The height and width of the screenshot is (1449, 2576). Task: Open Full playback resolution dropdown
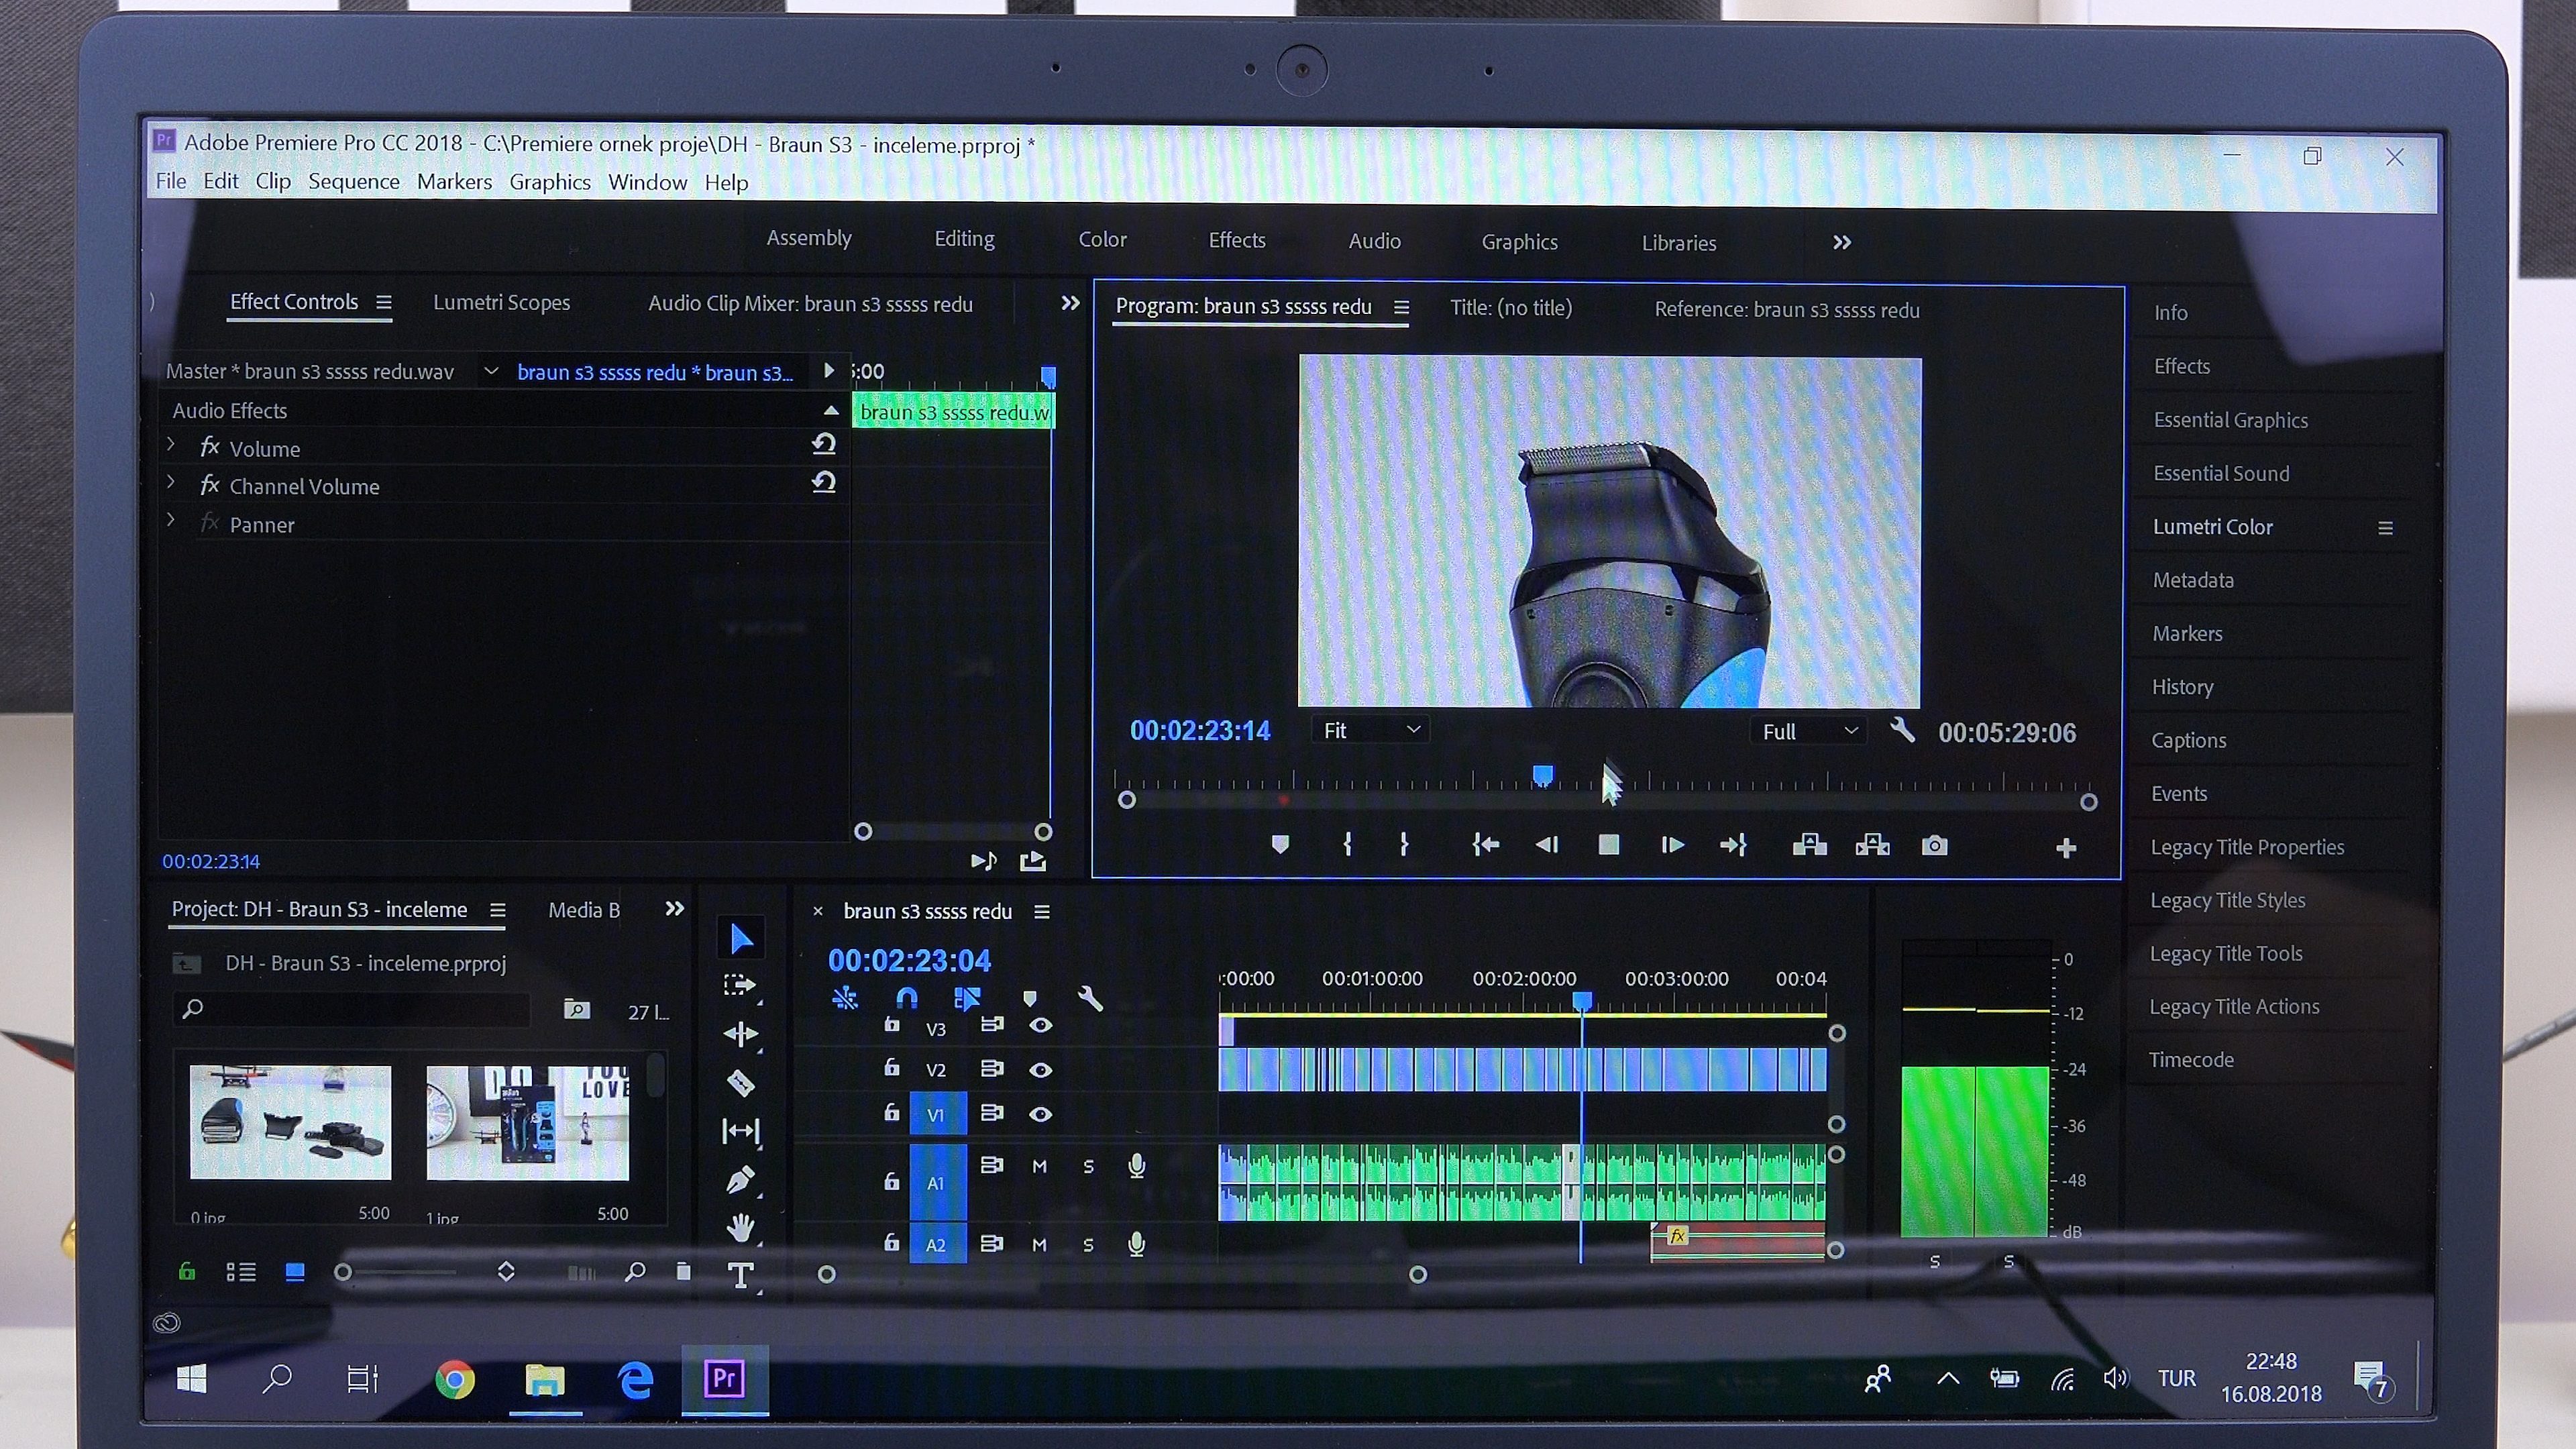1808,731
